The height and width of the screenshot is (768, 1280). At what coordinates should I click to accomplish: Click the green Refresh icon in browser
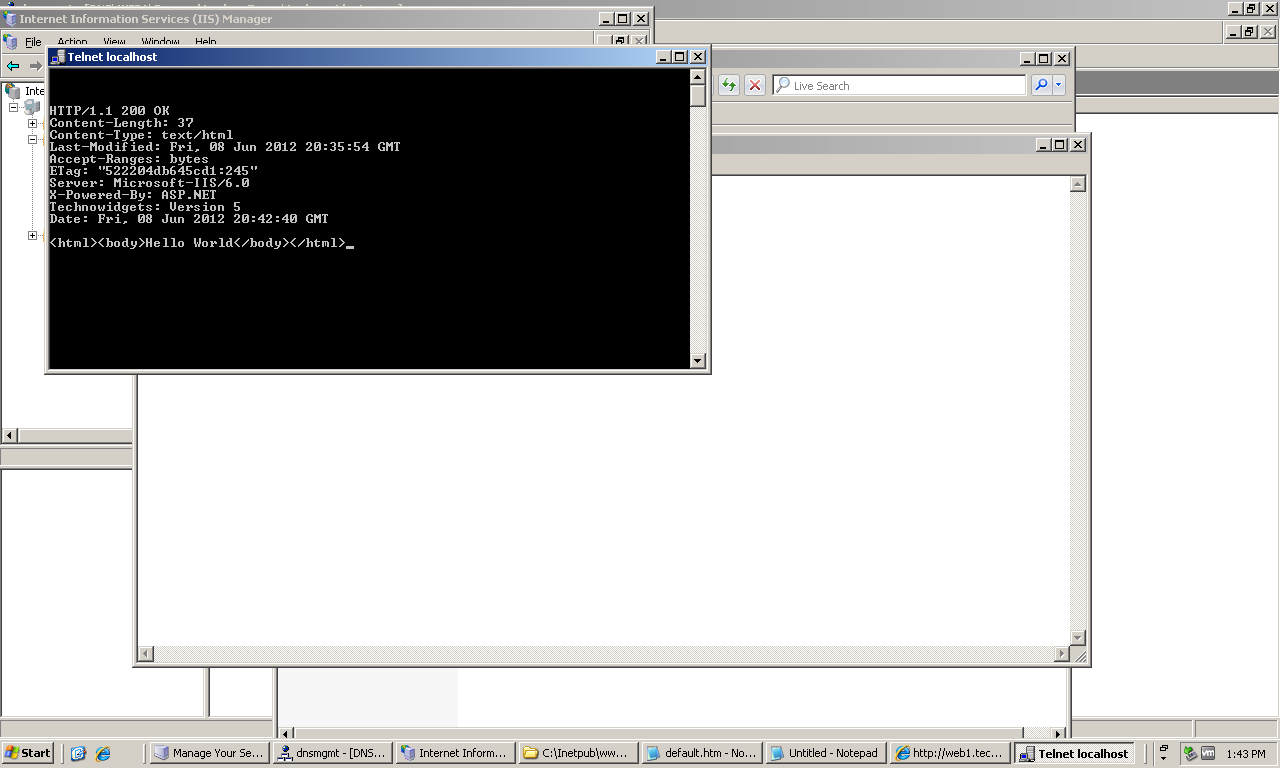tap(729, 86)
